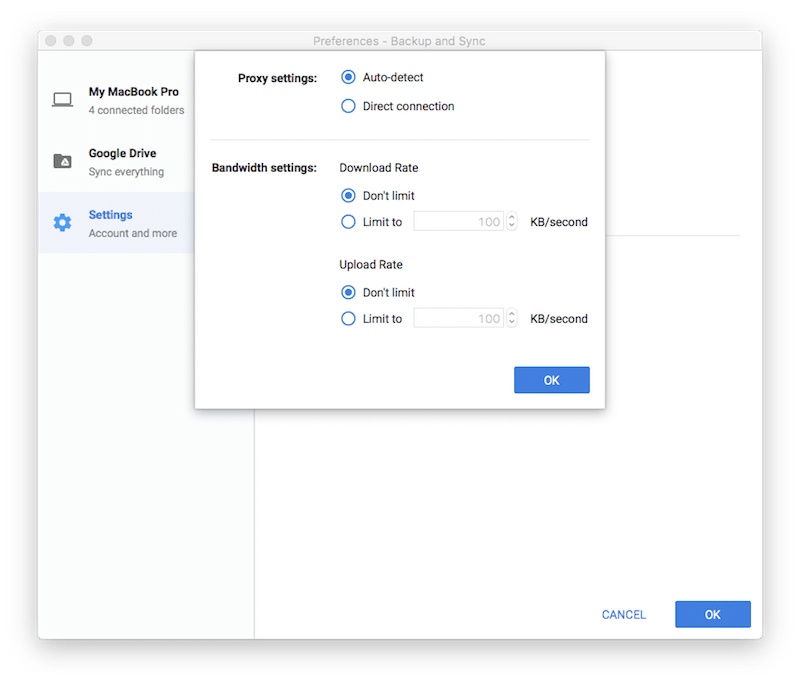Open the My MacBook Pro section
Image resolution: width=800 pixels, height=684 pixels.
(133, 100)
